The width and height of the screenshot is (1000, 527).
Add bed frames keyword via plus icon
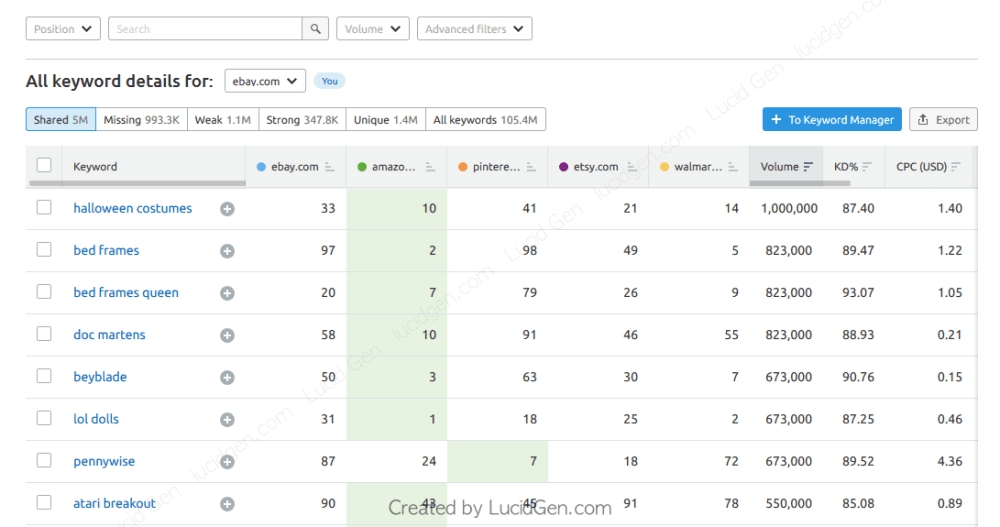click(227, 251)
